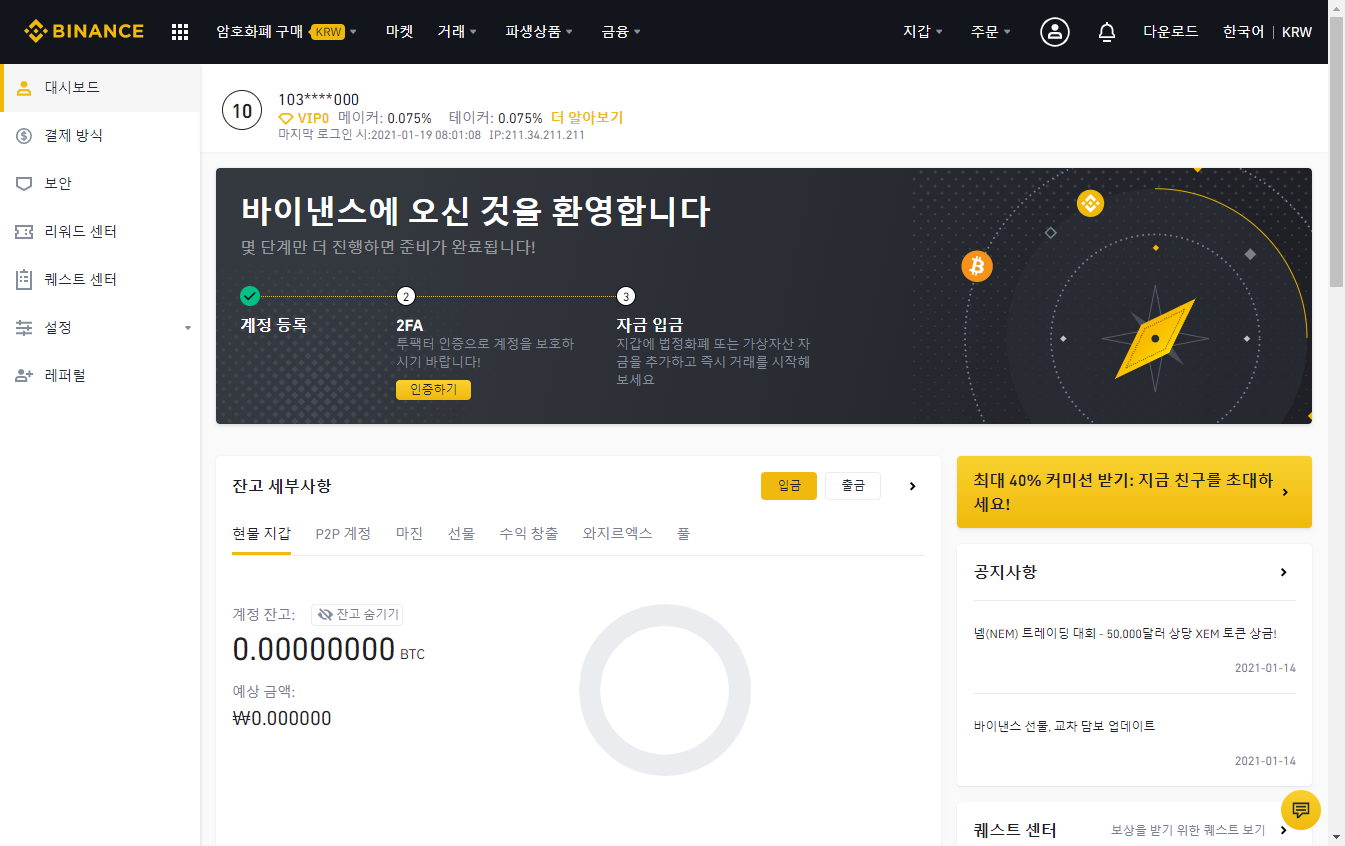Click the 퀘스트 센터 clipboard icon

pyautogui.click(x=24, y=279)
